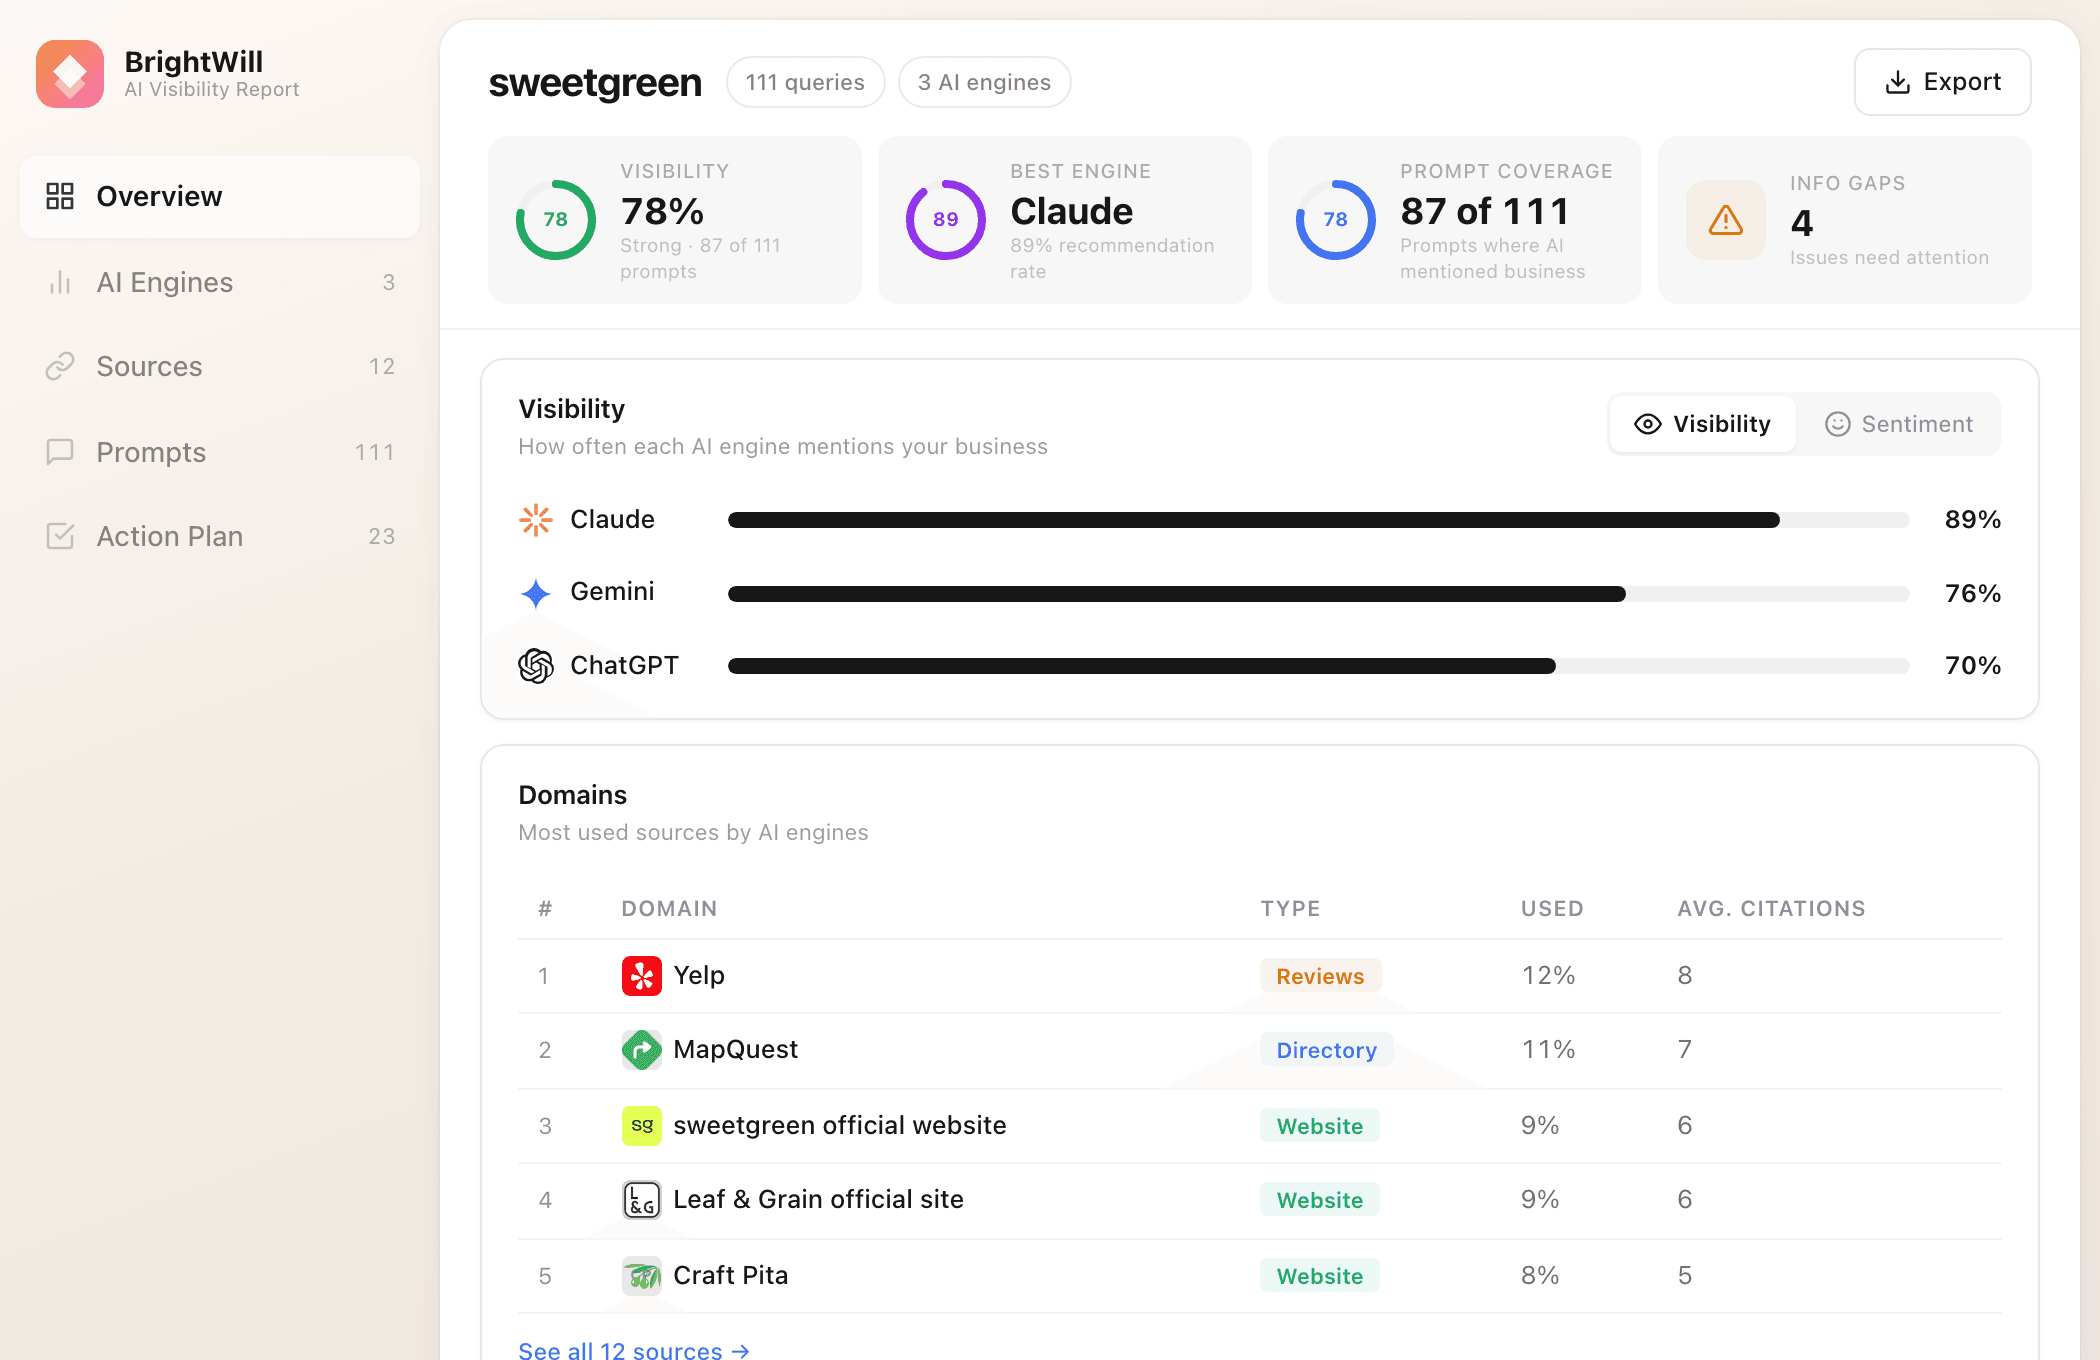Click the download icon in Export button
2100x1360 pixels.
[x=1897, y=82]
